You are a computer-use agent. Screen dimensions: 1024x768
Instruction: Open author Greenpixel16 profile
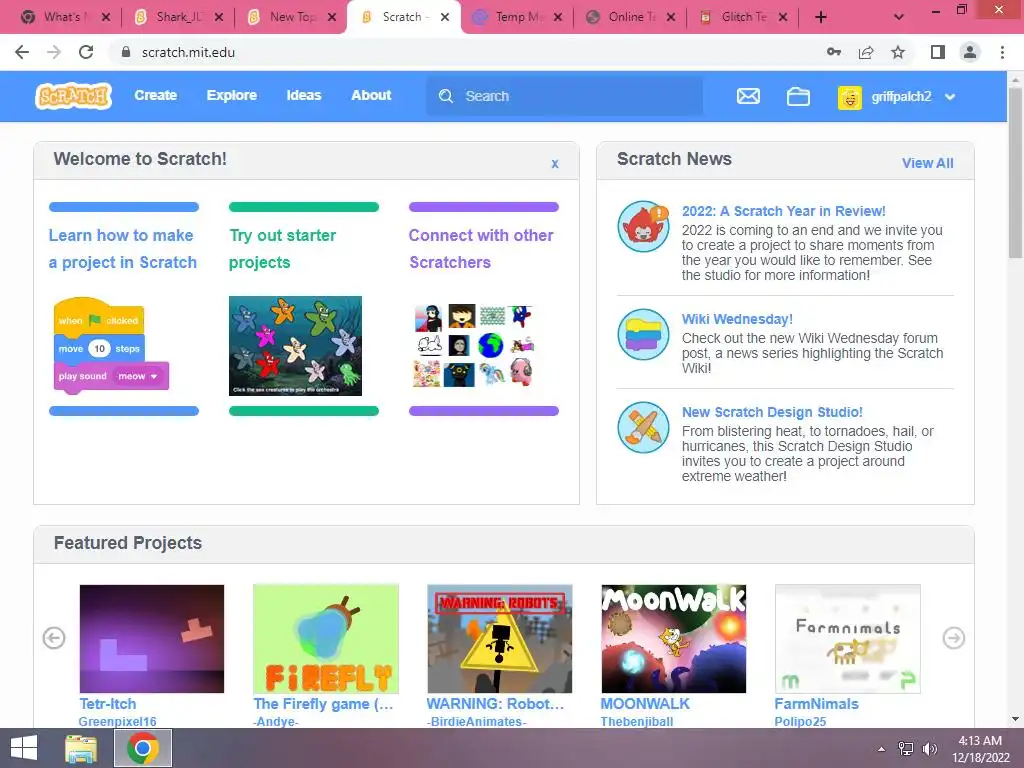[118, 722]
